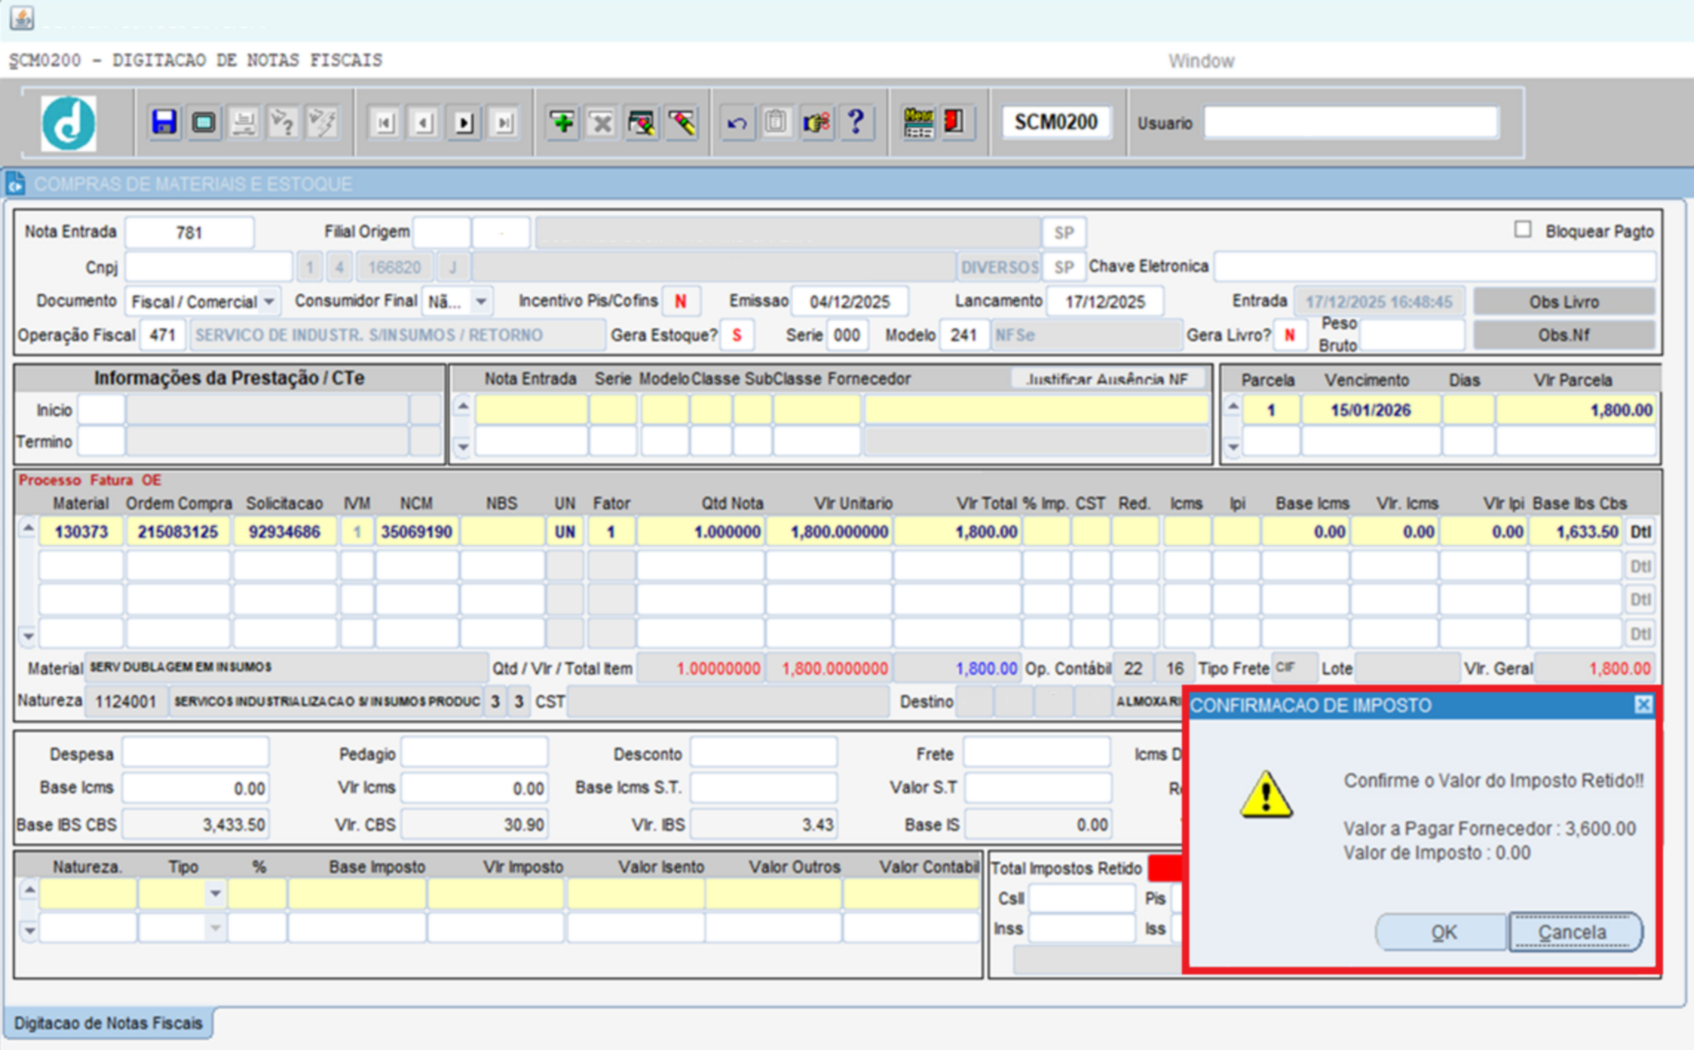Enable the Bloquear Pagto checkbox
Viewport: 1694px width, 1050px height.
[1522, 230]
